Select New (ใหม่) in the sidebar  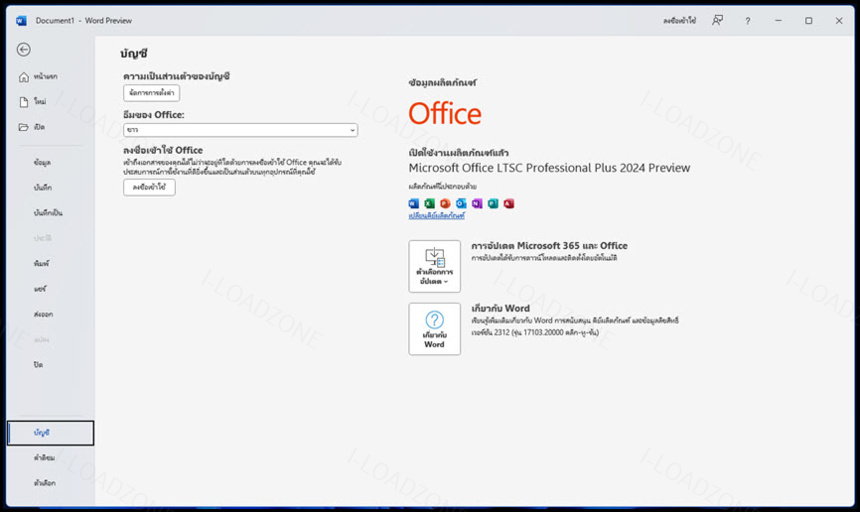coord(40,102)
